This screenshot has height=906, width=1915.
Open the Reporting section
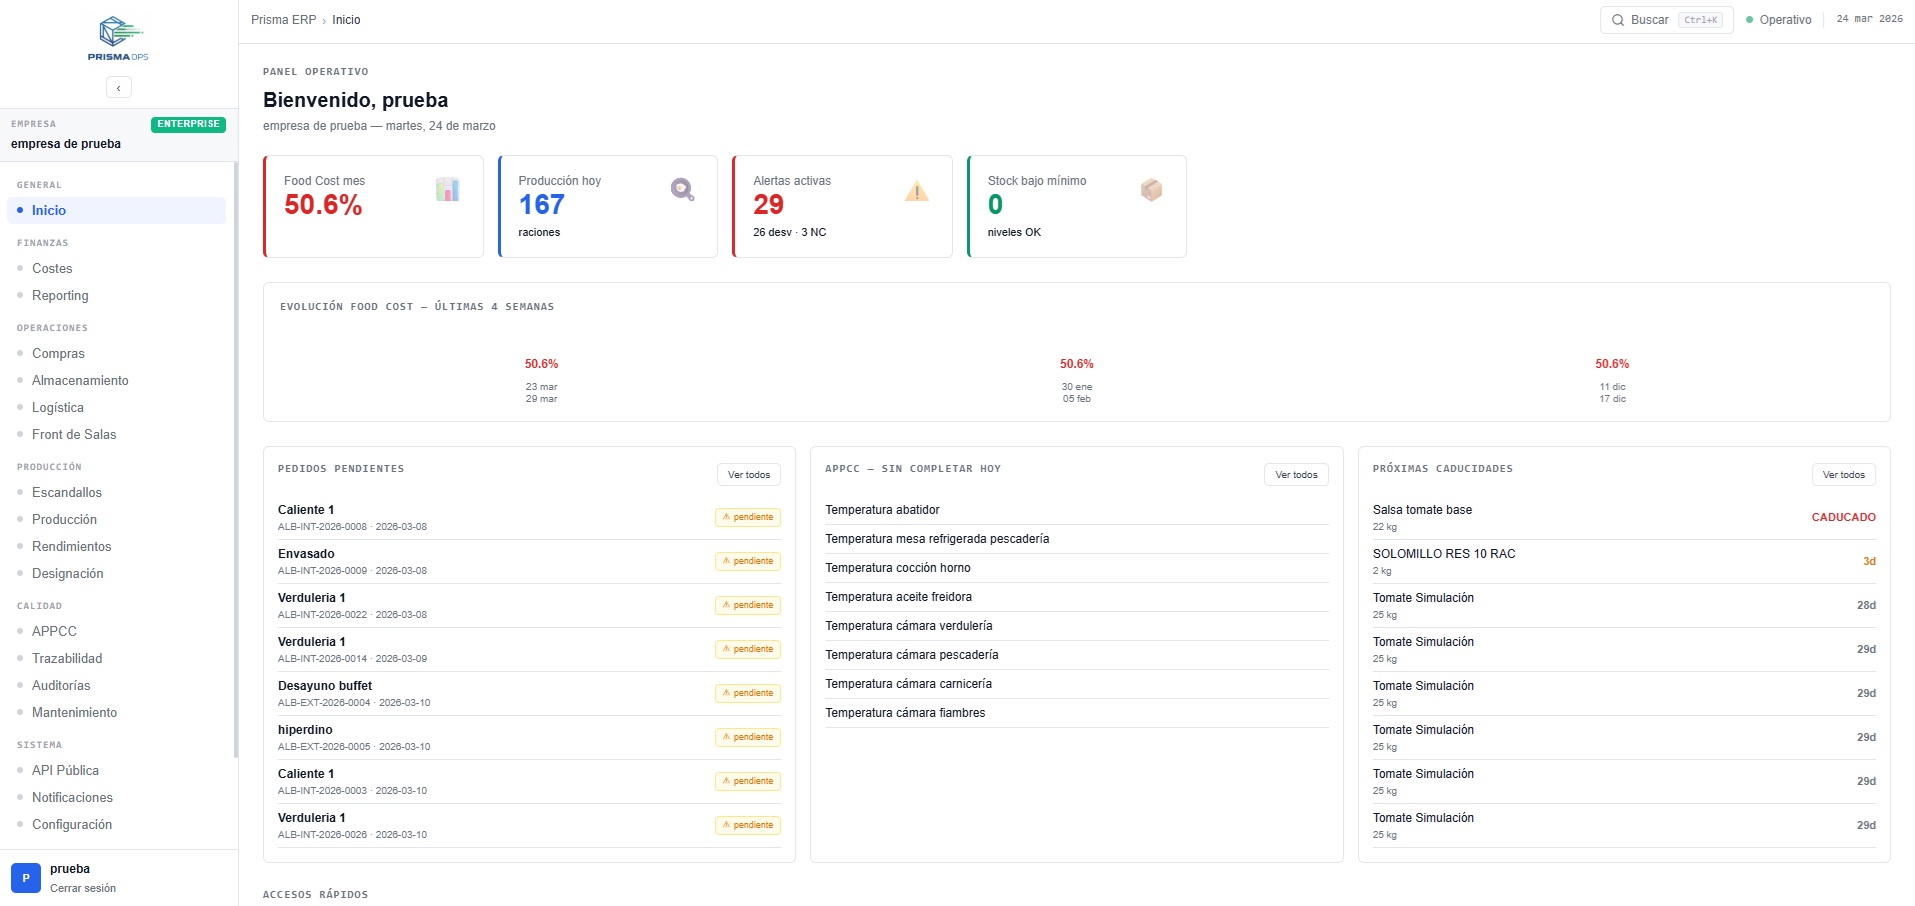pyautogui.click(x=61, y=295)
